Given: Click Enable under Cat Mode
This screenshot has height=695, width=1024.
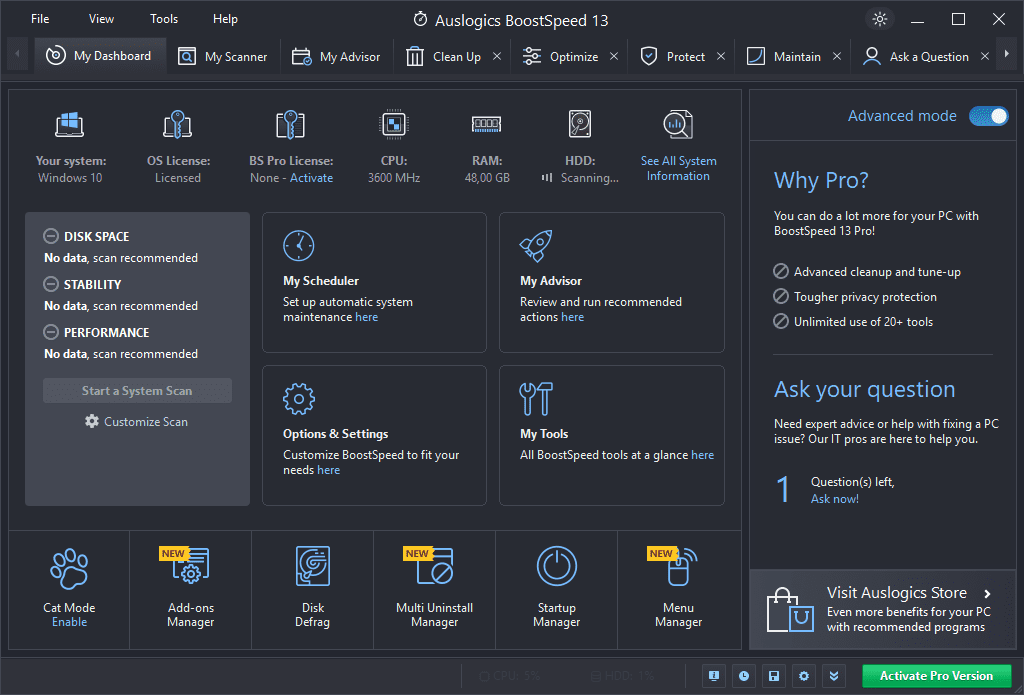Looking at the screenshot, I should (x=69, y=622).
